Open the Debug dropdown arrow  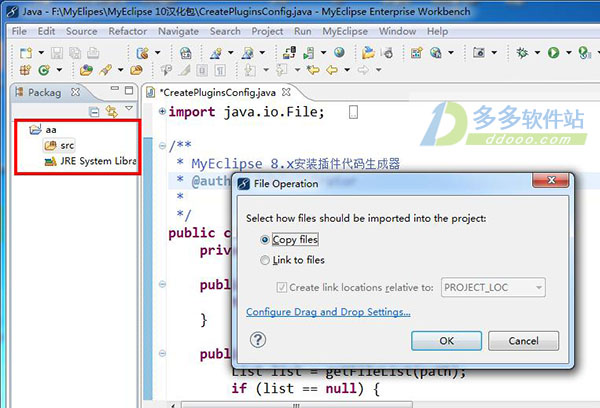pos(537,52)
